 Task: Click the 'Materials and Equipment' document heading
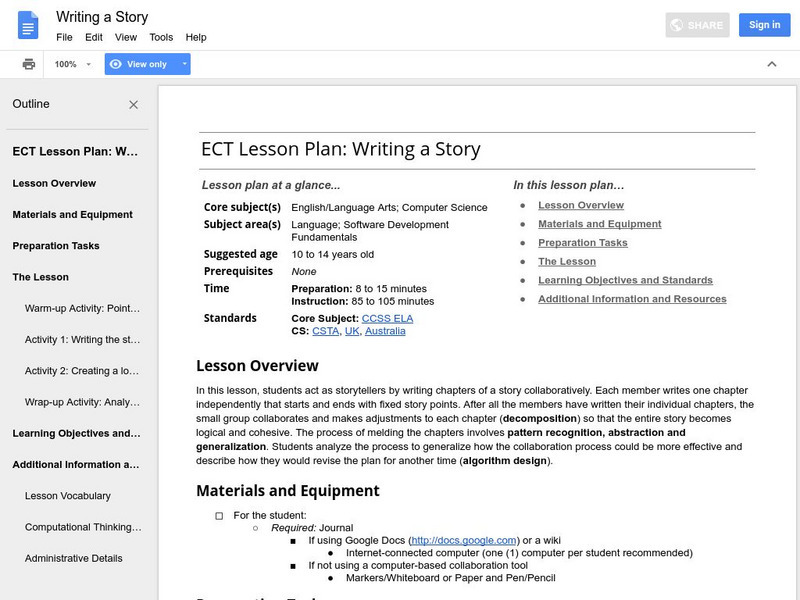(288, 491)
